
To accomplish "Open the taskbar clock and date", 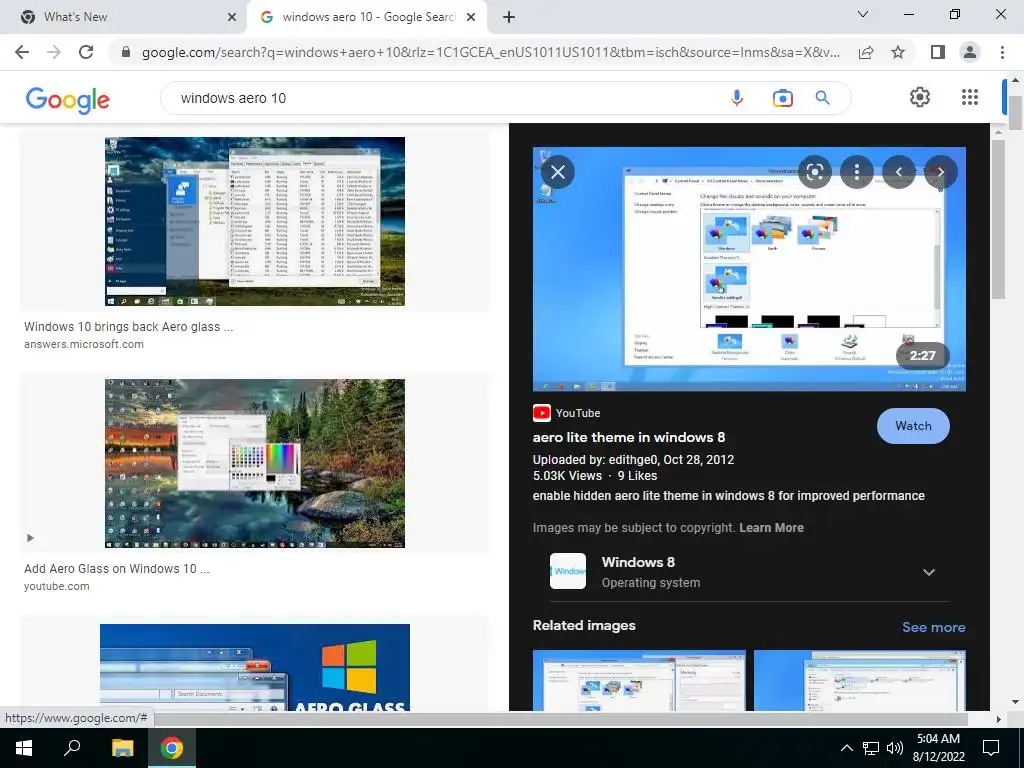I will point(938,748).
